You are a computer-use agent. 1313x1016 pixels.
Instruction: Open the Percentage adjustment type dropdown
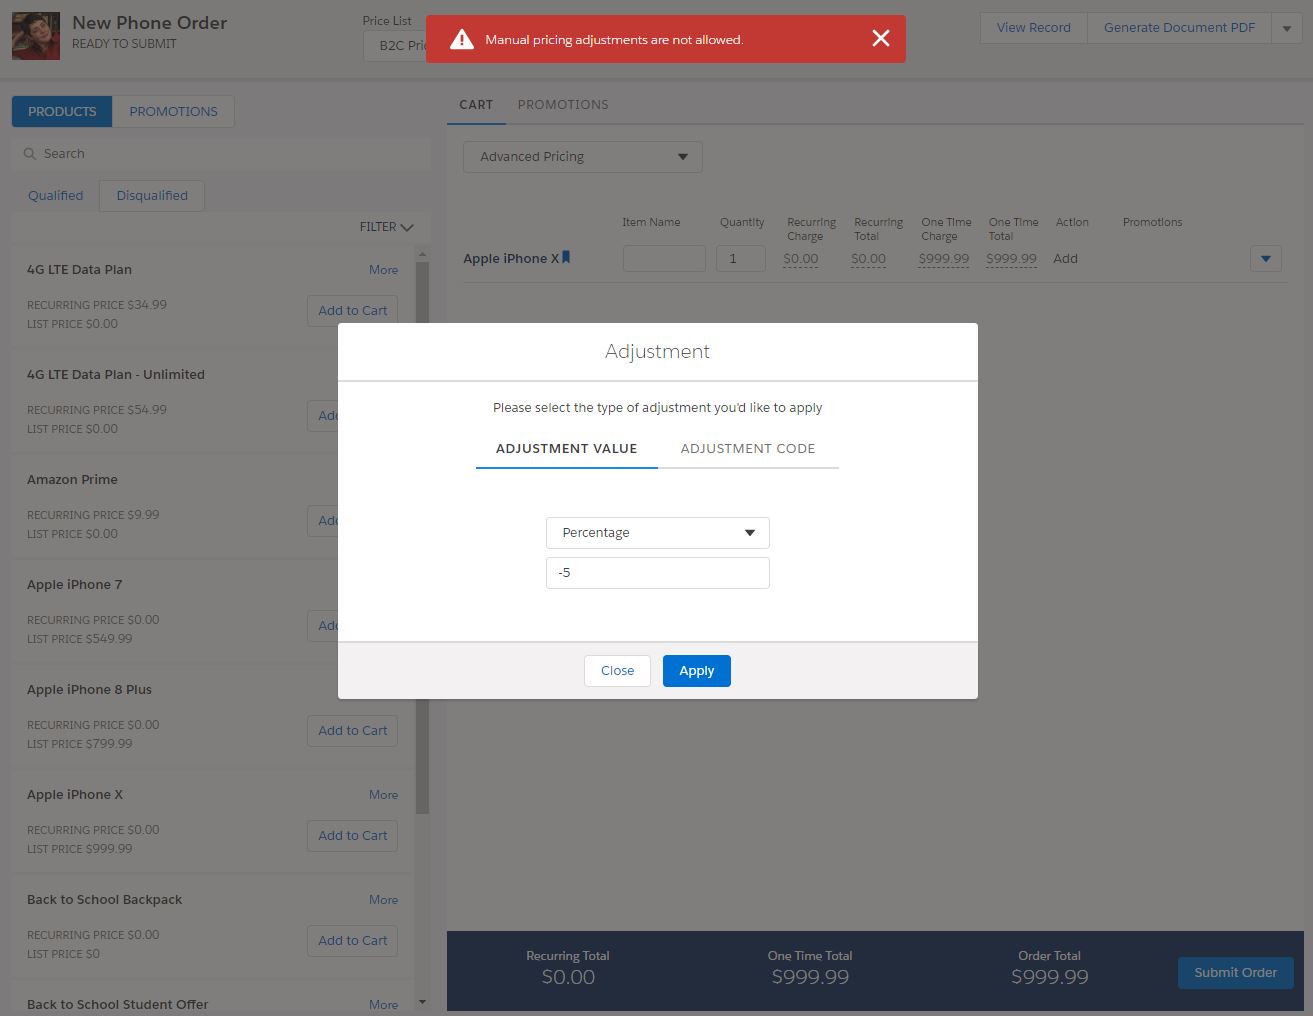point(658,533)
